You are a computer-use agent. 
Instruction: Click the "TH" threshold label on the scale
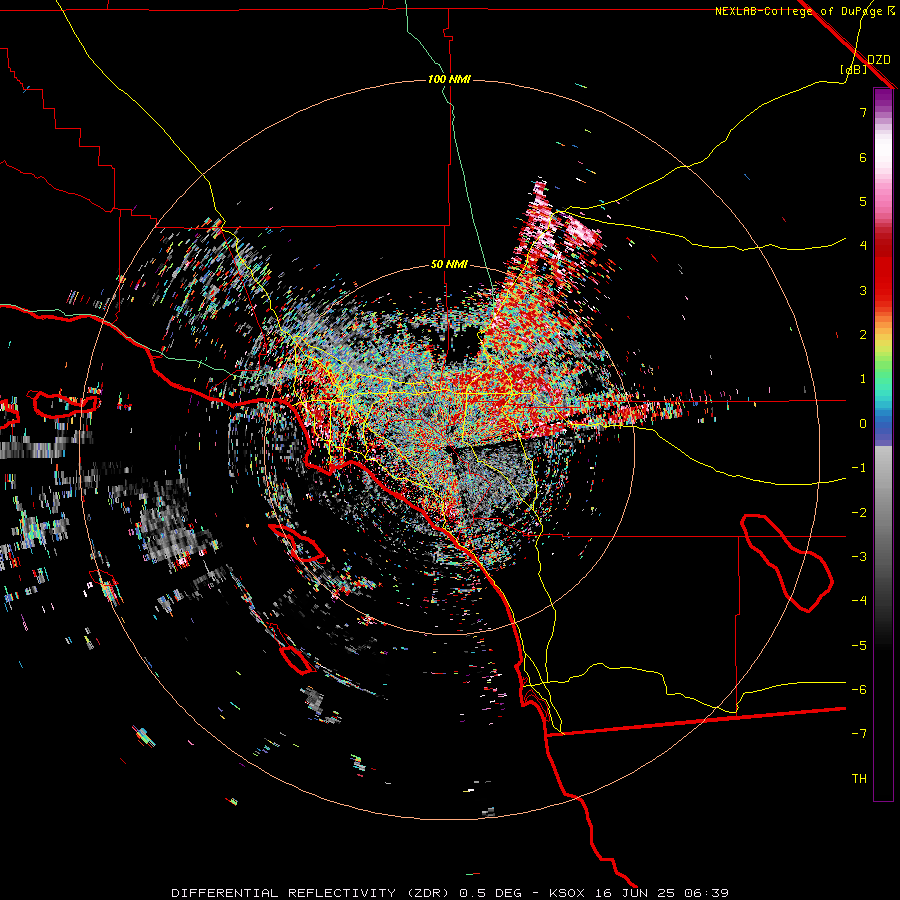coord(859,779)
